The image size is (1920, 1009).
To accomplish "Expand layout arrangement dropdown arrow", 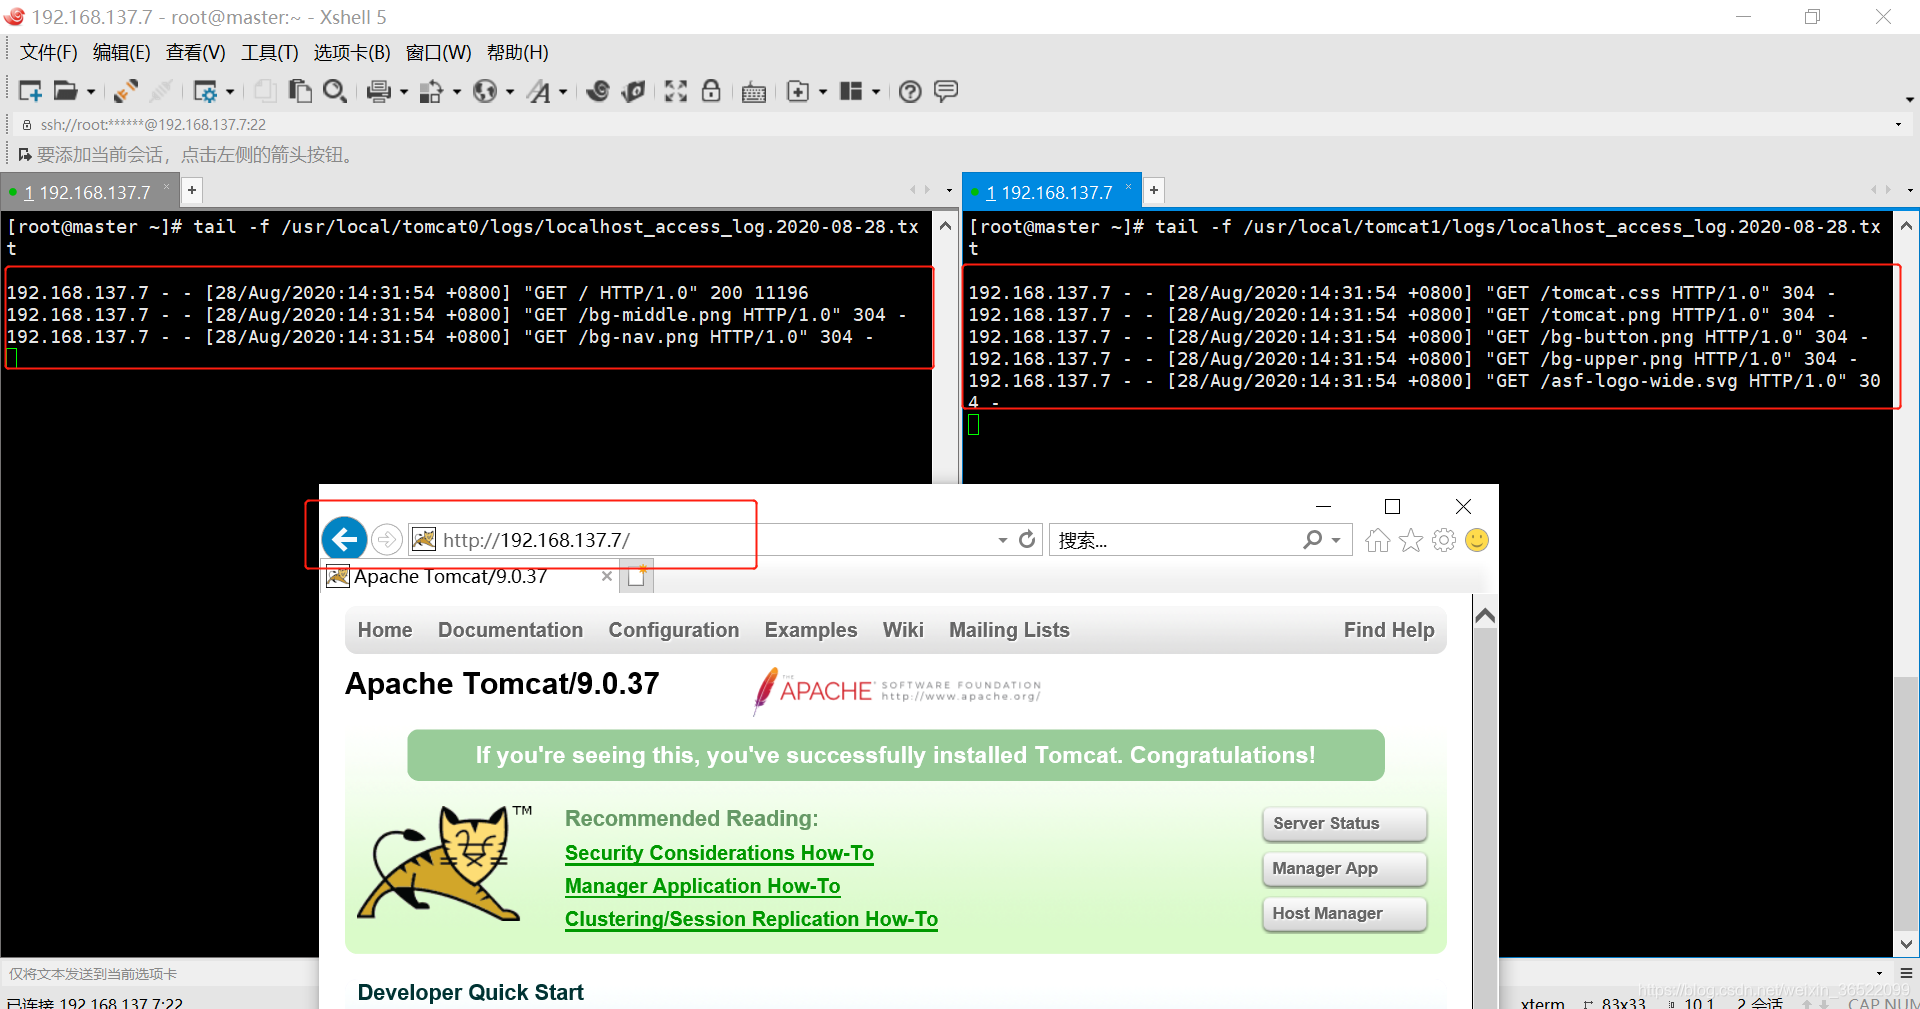I will (x=876, y=92).
